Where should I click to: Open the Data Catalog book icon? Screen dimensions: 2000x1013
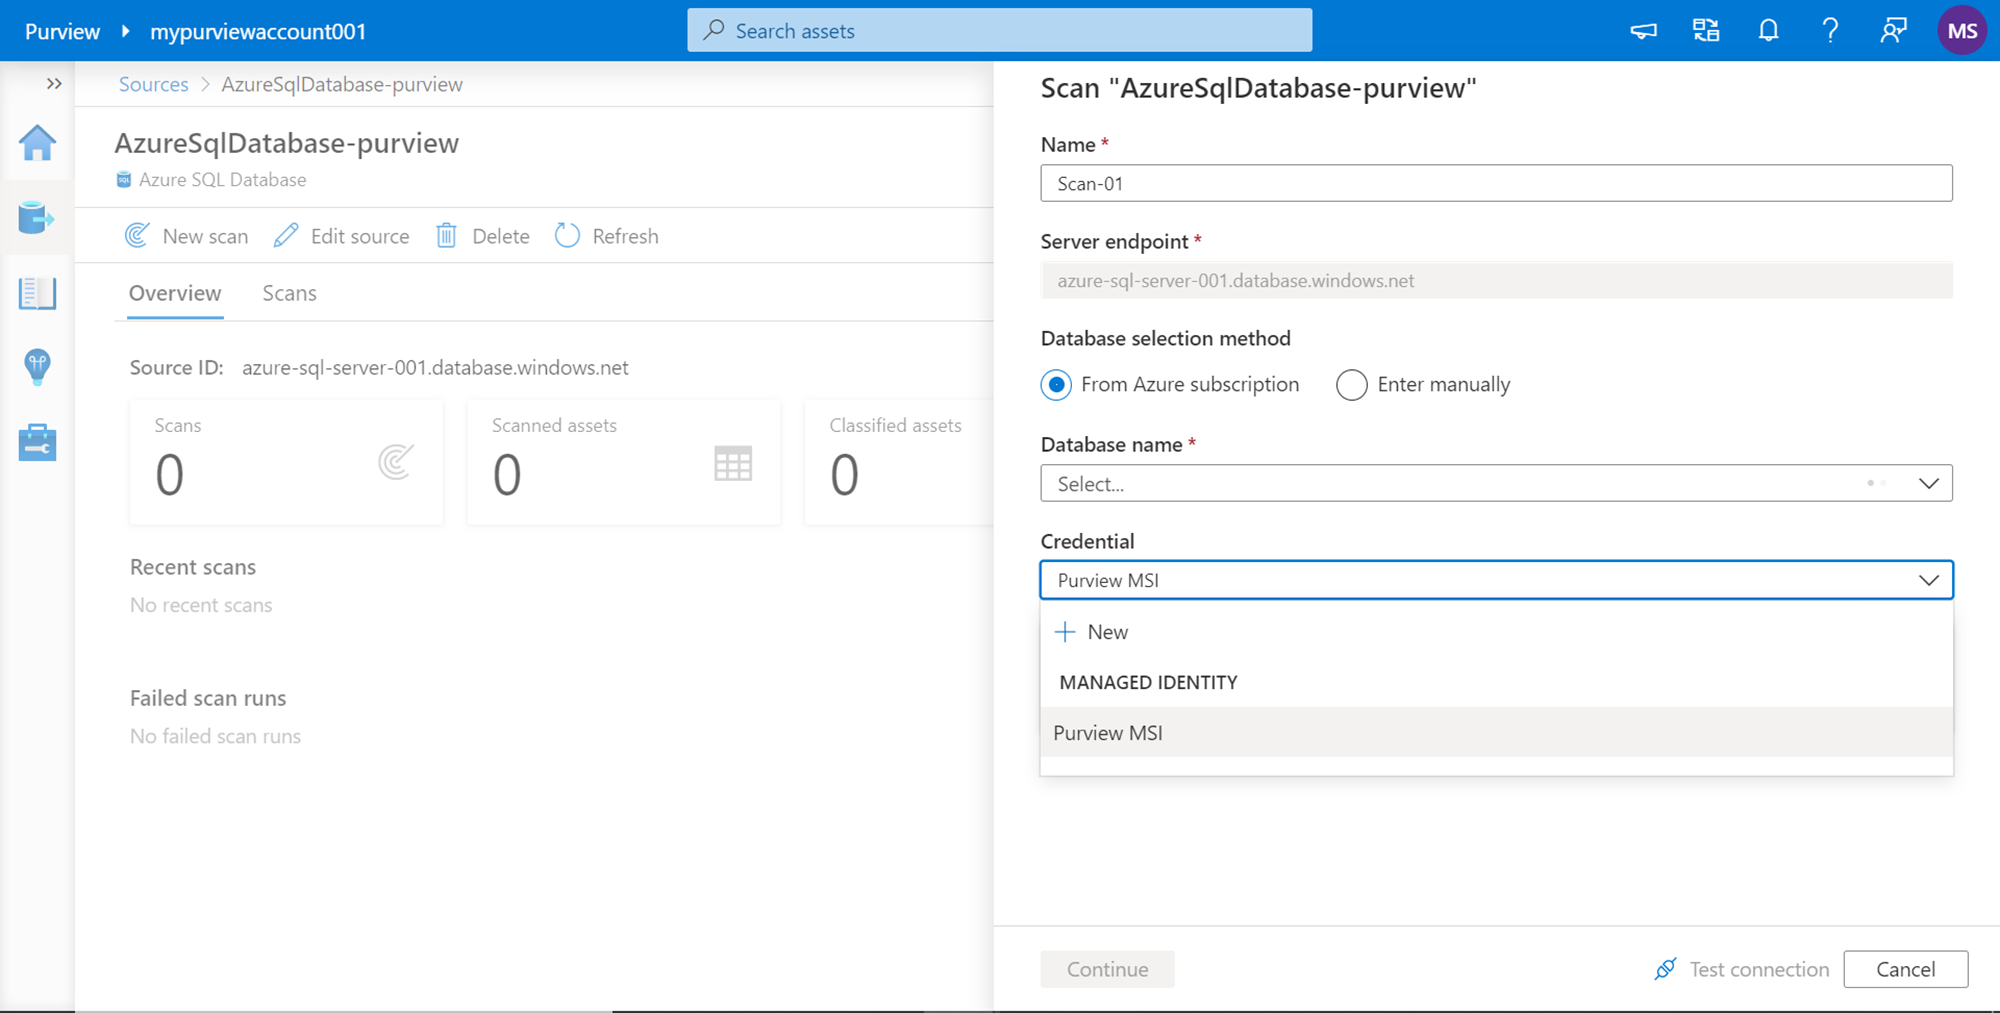[x=37, y=293]
